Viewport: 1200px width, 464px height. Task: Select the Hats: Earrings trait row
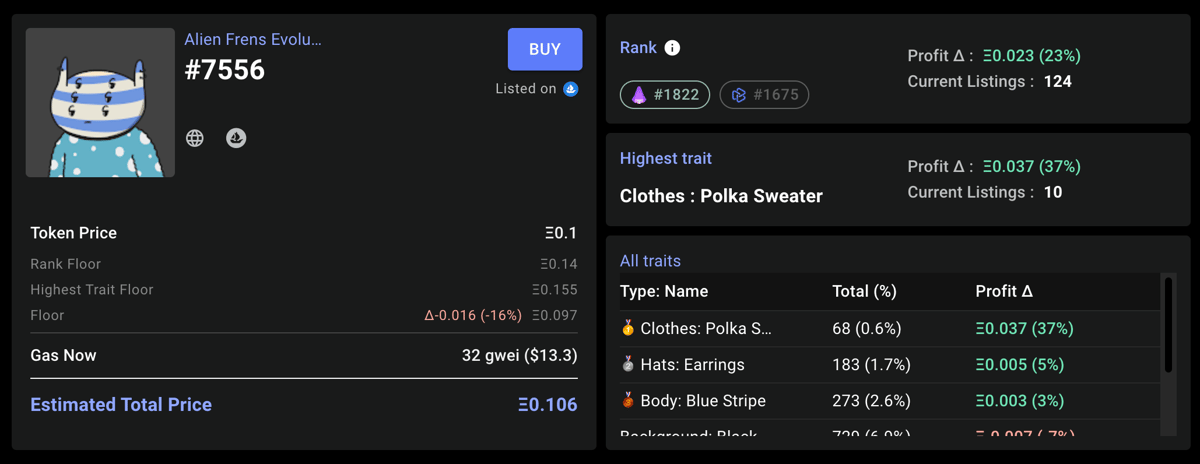[x=890, y=365]
